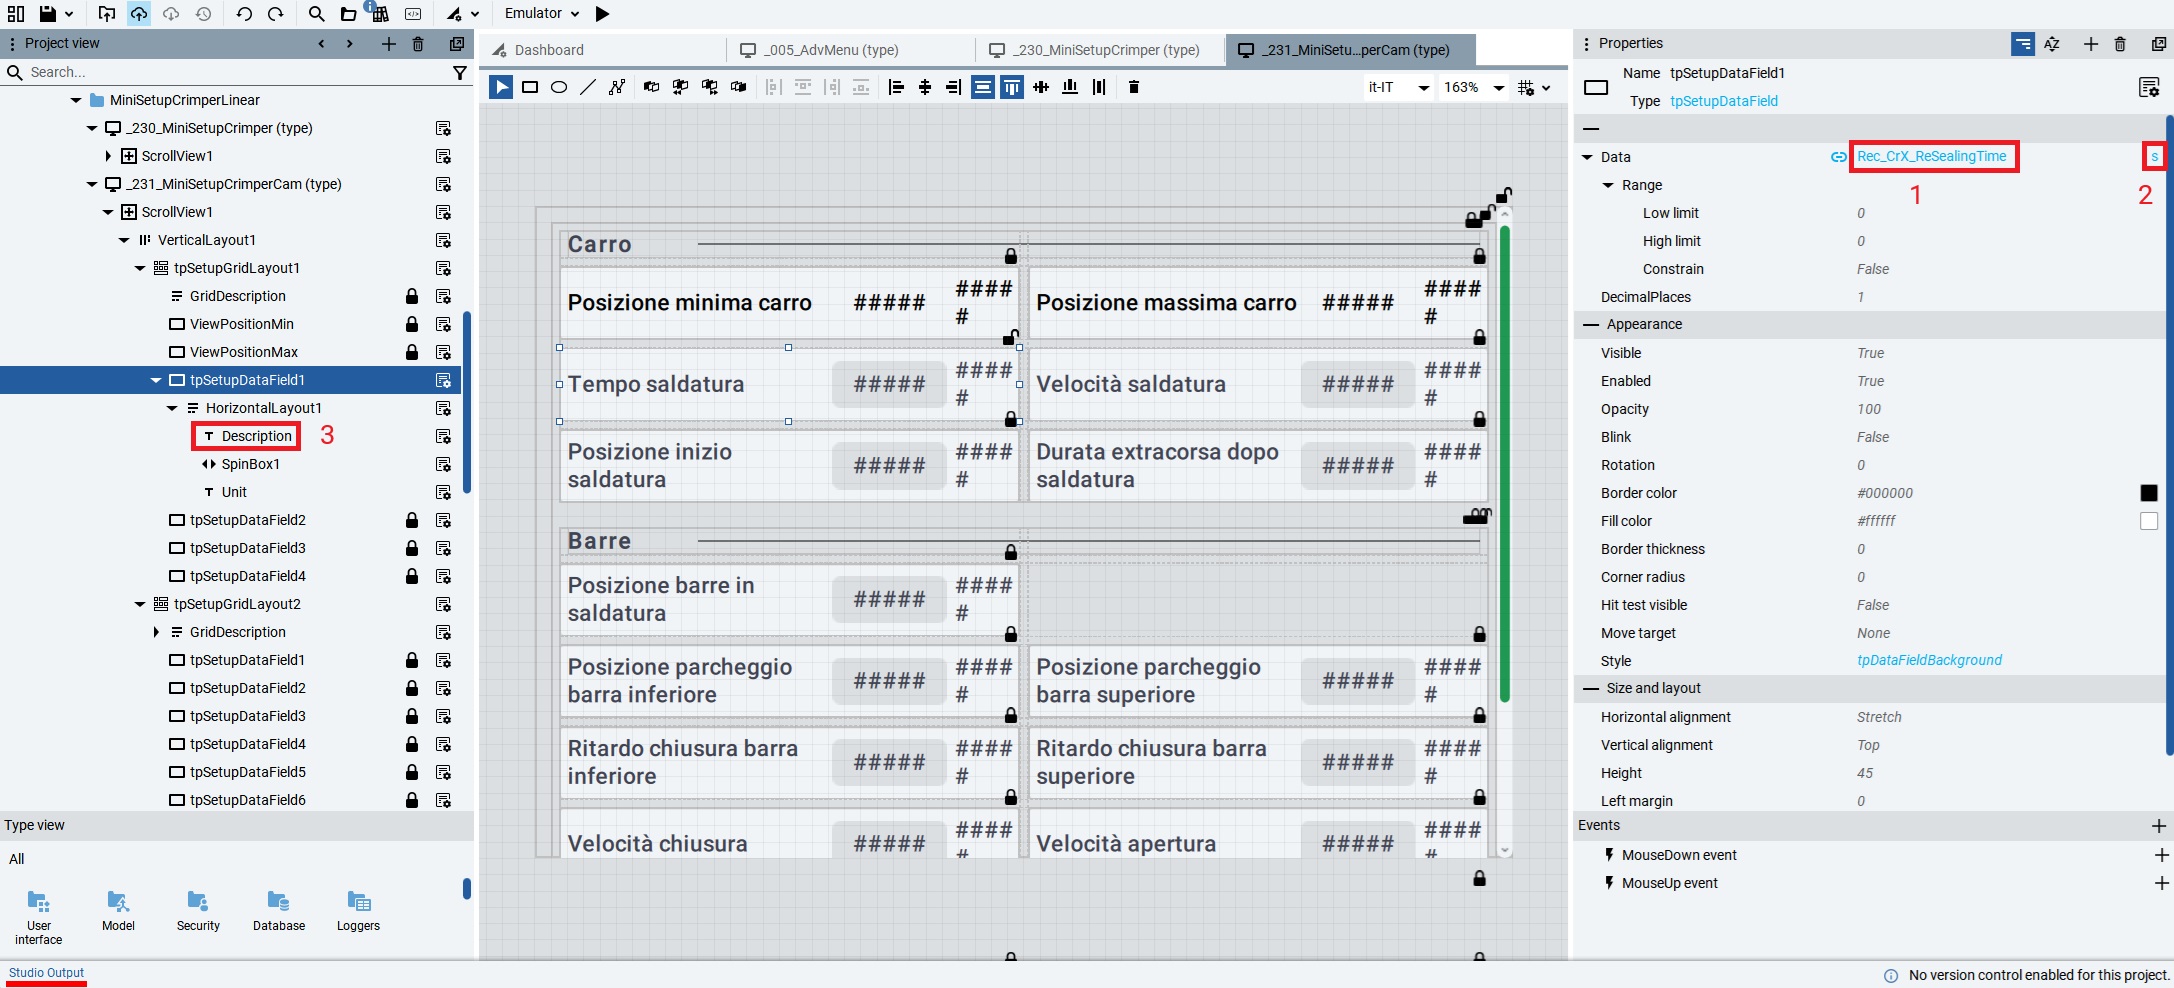Open the 163% zoom level dropdown
Screen dimensions: 2174x988
pos(1473,87)
